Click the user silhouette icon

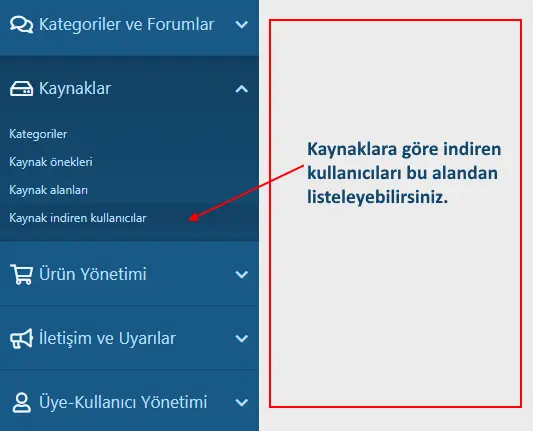[x=21, y=402]
